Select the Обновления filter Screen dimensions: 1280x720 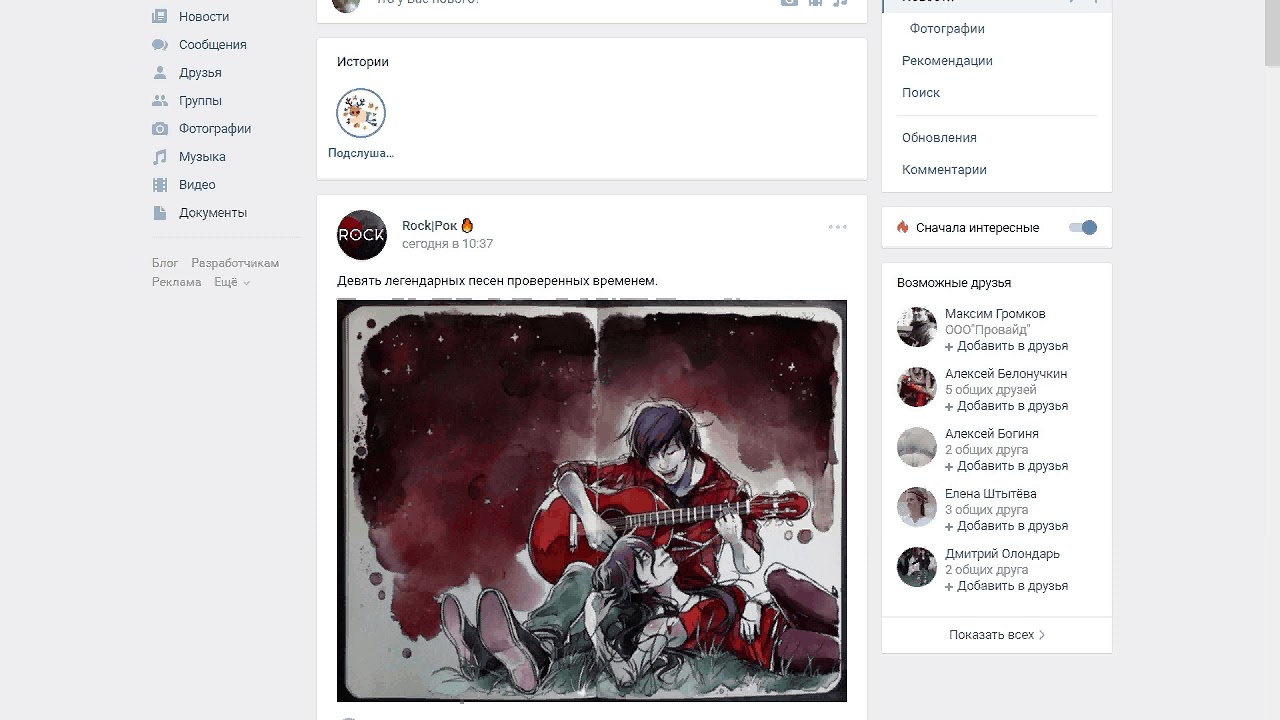[939, 138]
